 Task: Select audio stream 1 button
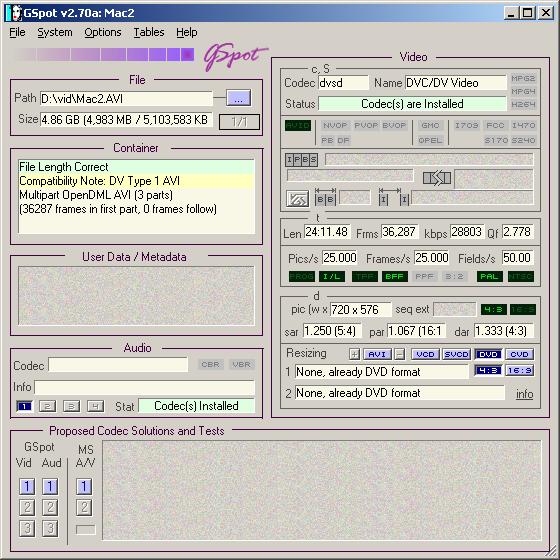(24, 406)
